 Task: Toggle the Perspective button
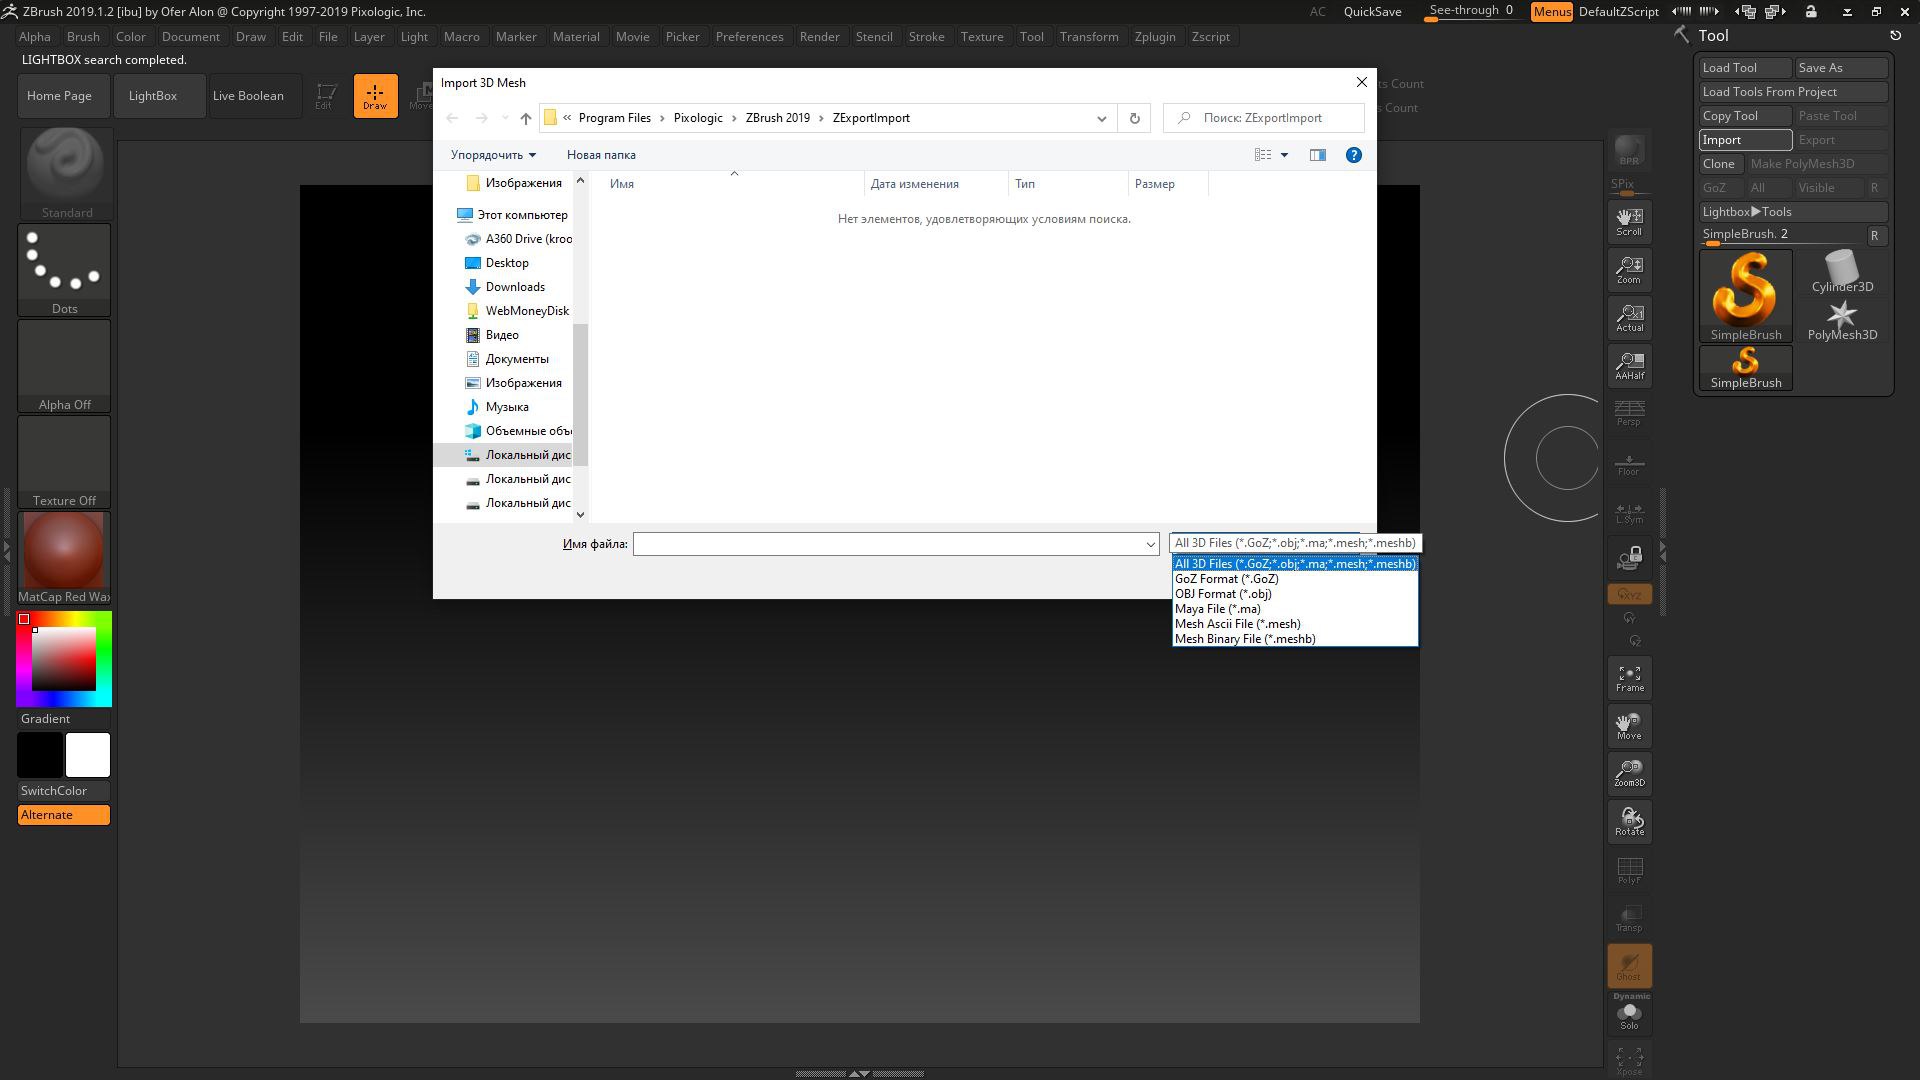tap(1629, 414)
